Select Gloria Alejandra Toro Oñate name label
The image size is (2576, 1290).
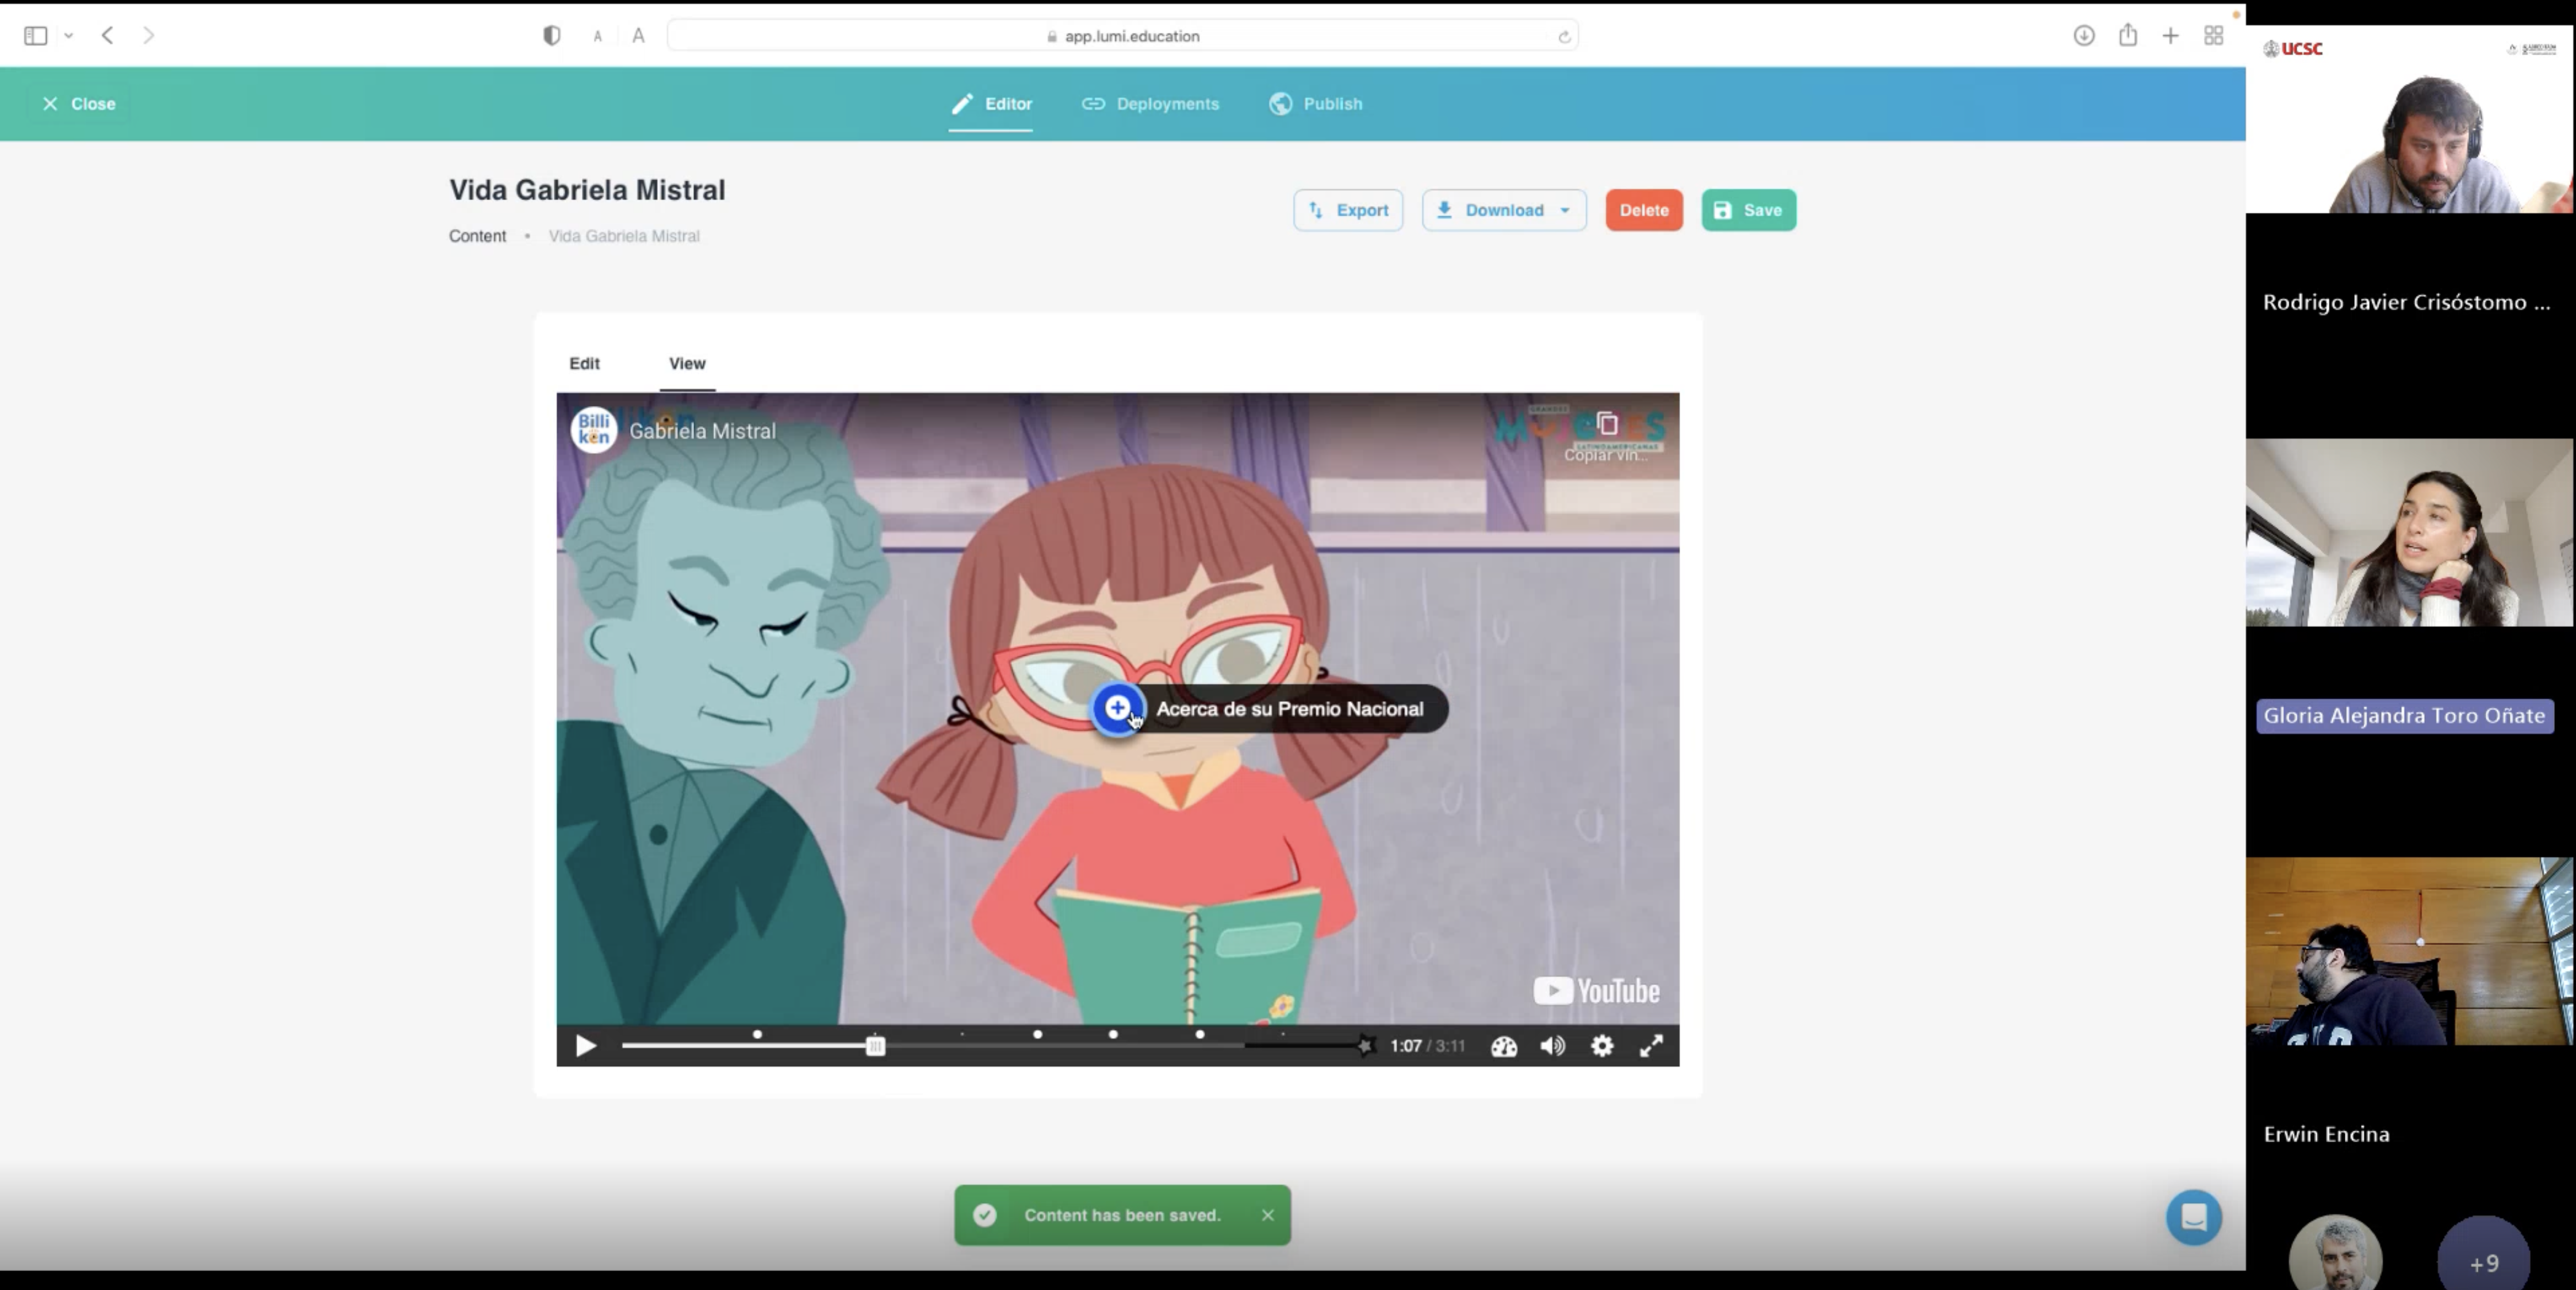(x=2404, y=715)
